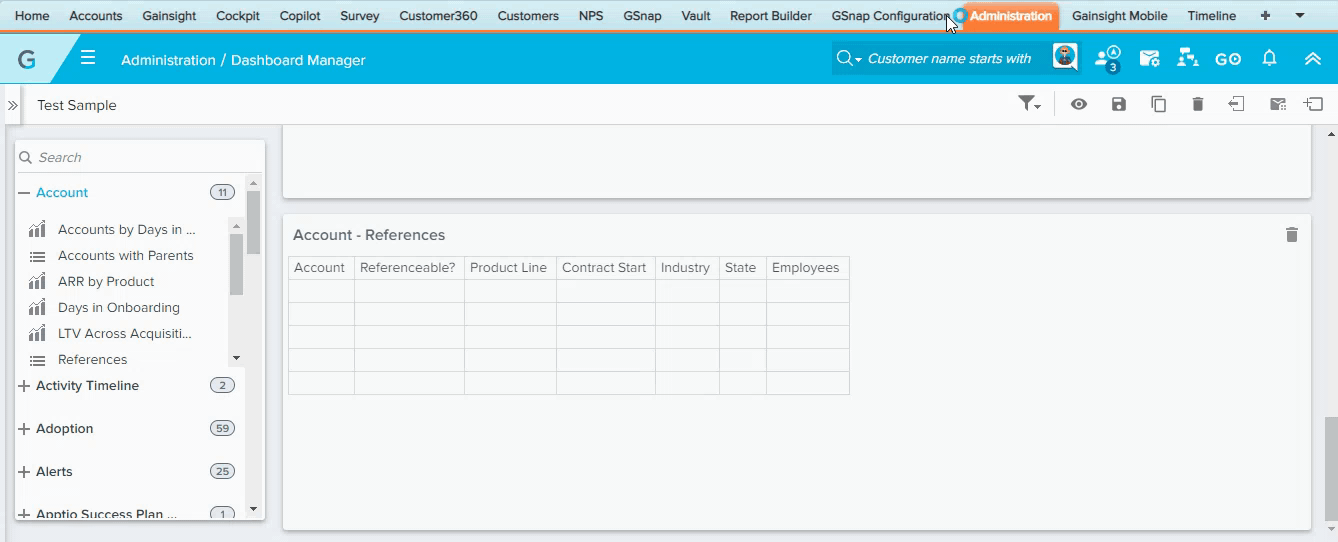The image size is (1338, 542).
Task: Click the export arrow-out icon in toolbar
Action: tap(1237, 104)
